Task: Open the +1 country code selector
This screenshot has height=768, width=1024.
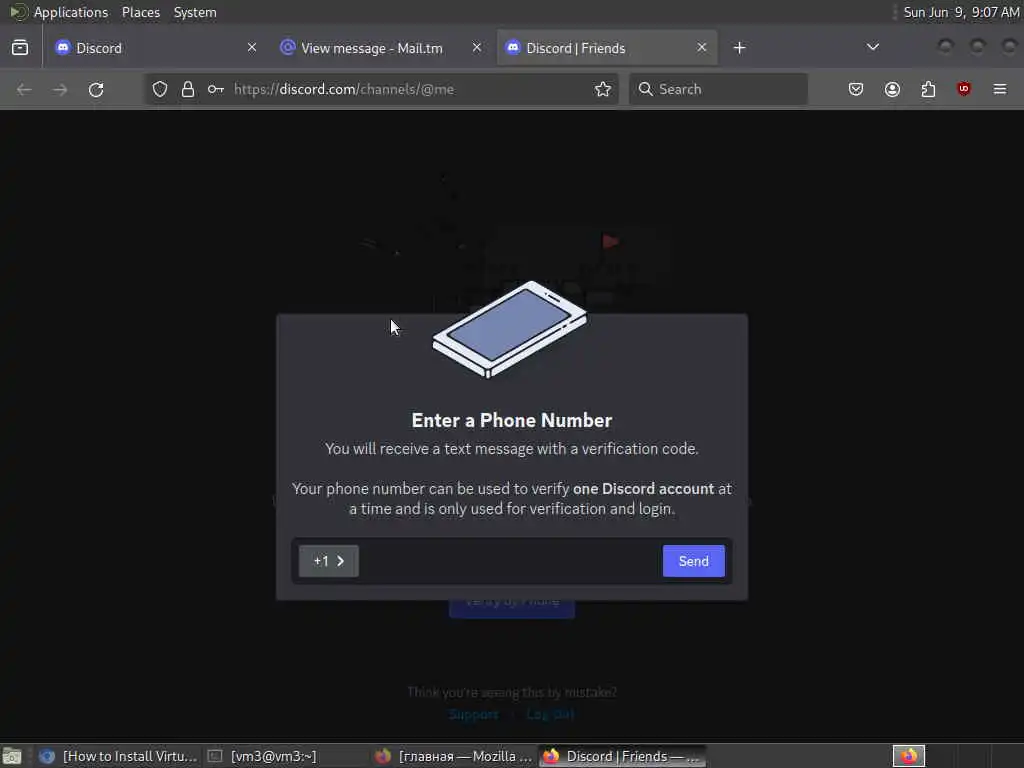Action: click(328, 561)
